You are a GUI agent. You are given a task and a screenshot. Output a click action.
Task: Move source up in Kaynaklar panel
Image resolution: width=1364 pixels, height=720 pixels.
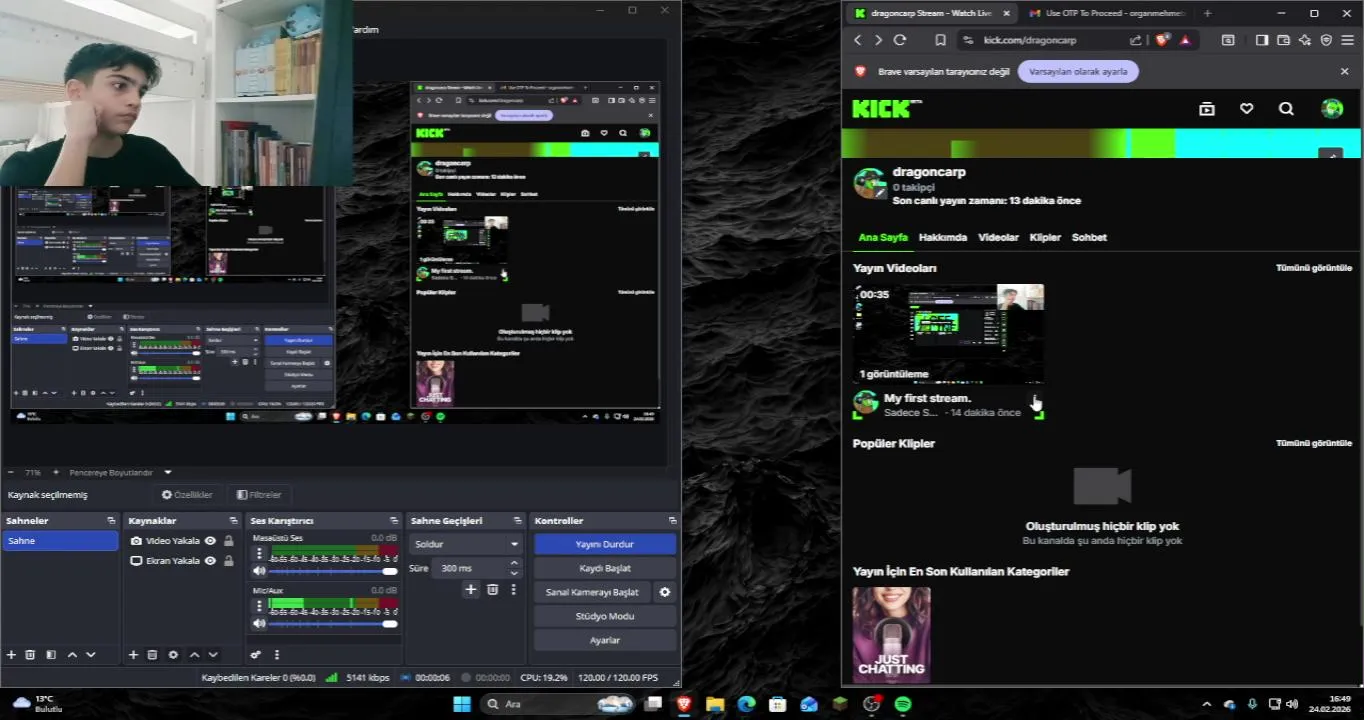[194, 655]
